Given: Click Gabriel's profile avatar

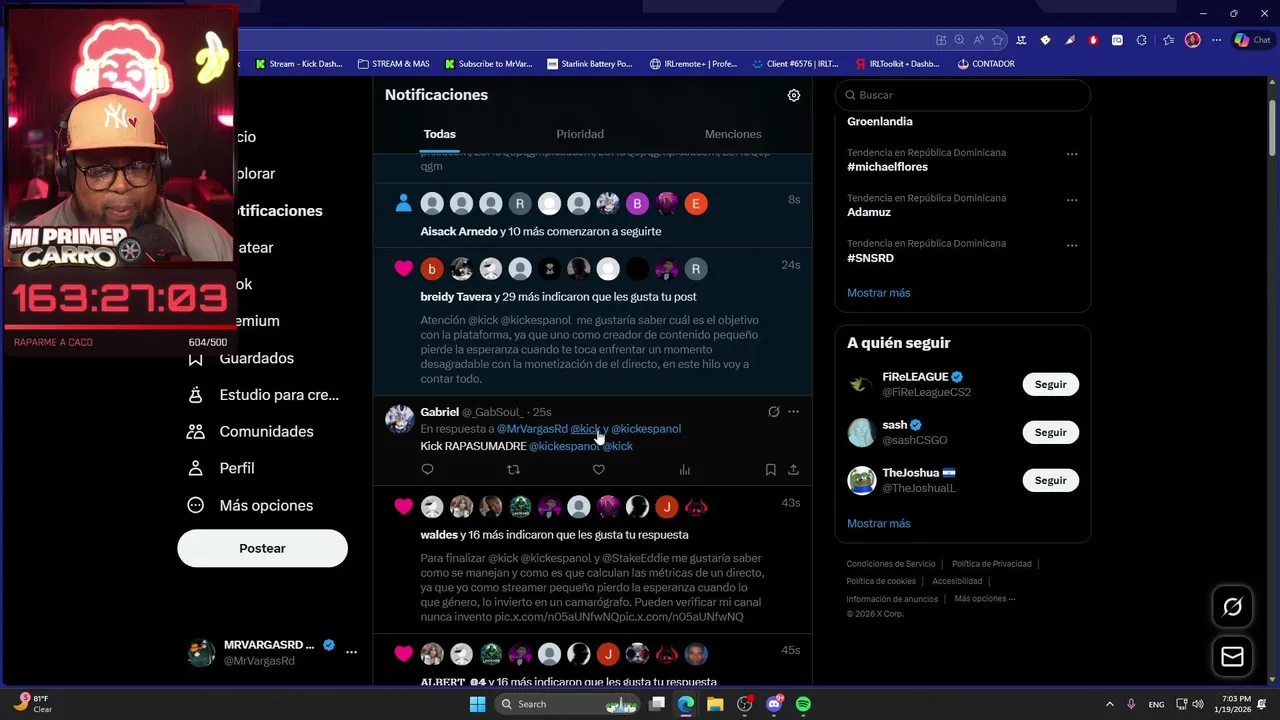Looking at the screenshot, I should (400, 419).
